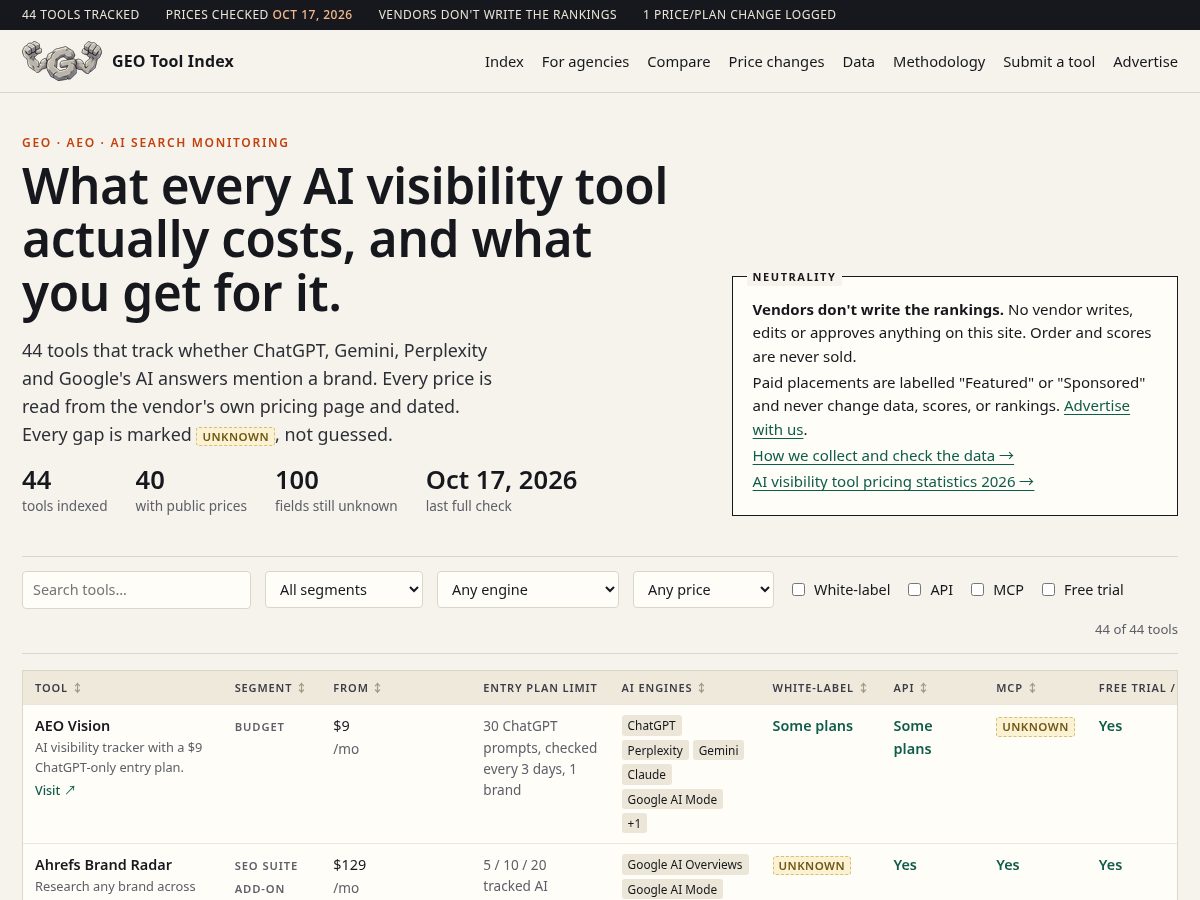Click the Perplexity engine tag

point(655,750)
